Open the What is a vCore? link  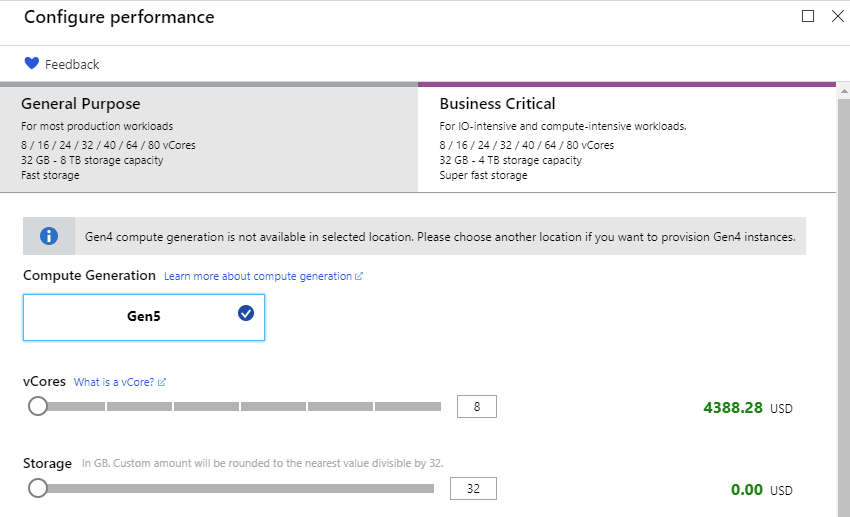pos(114,382)
